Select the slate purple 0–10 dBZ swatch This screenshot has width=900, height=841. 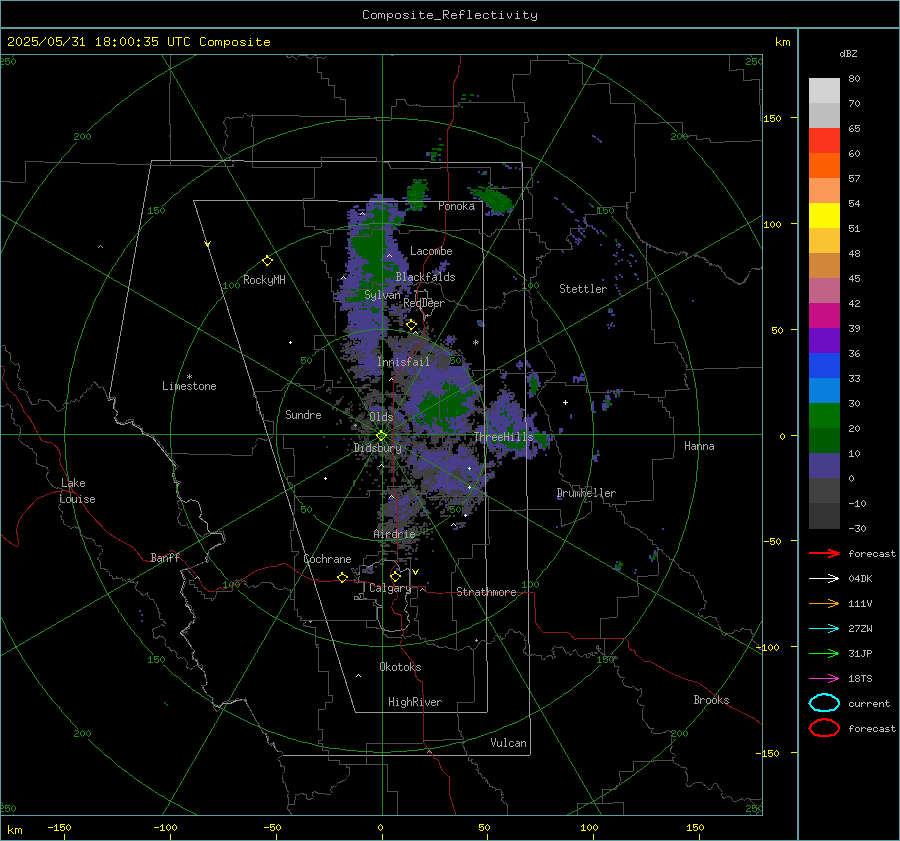coord(824,465)
